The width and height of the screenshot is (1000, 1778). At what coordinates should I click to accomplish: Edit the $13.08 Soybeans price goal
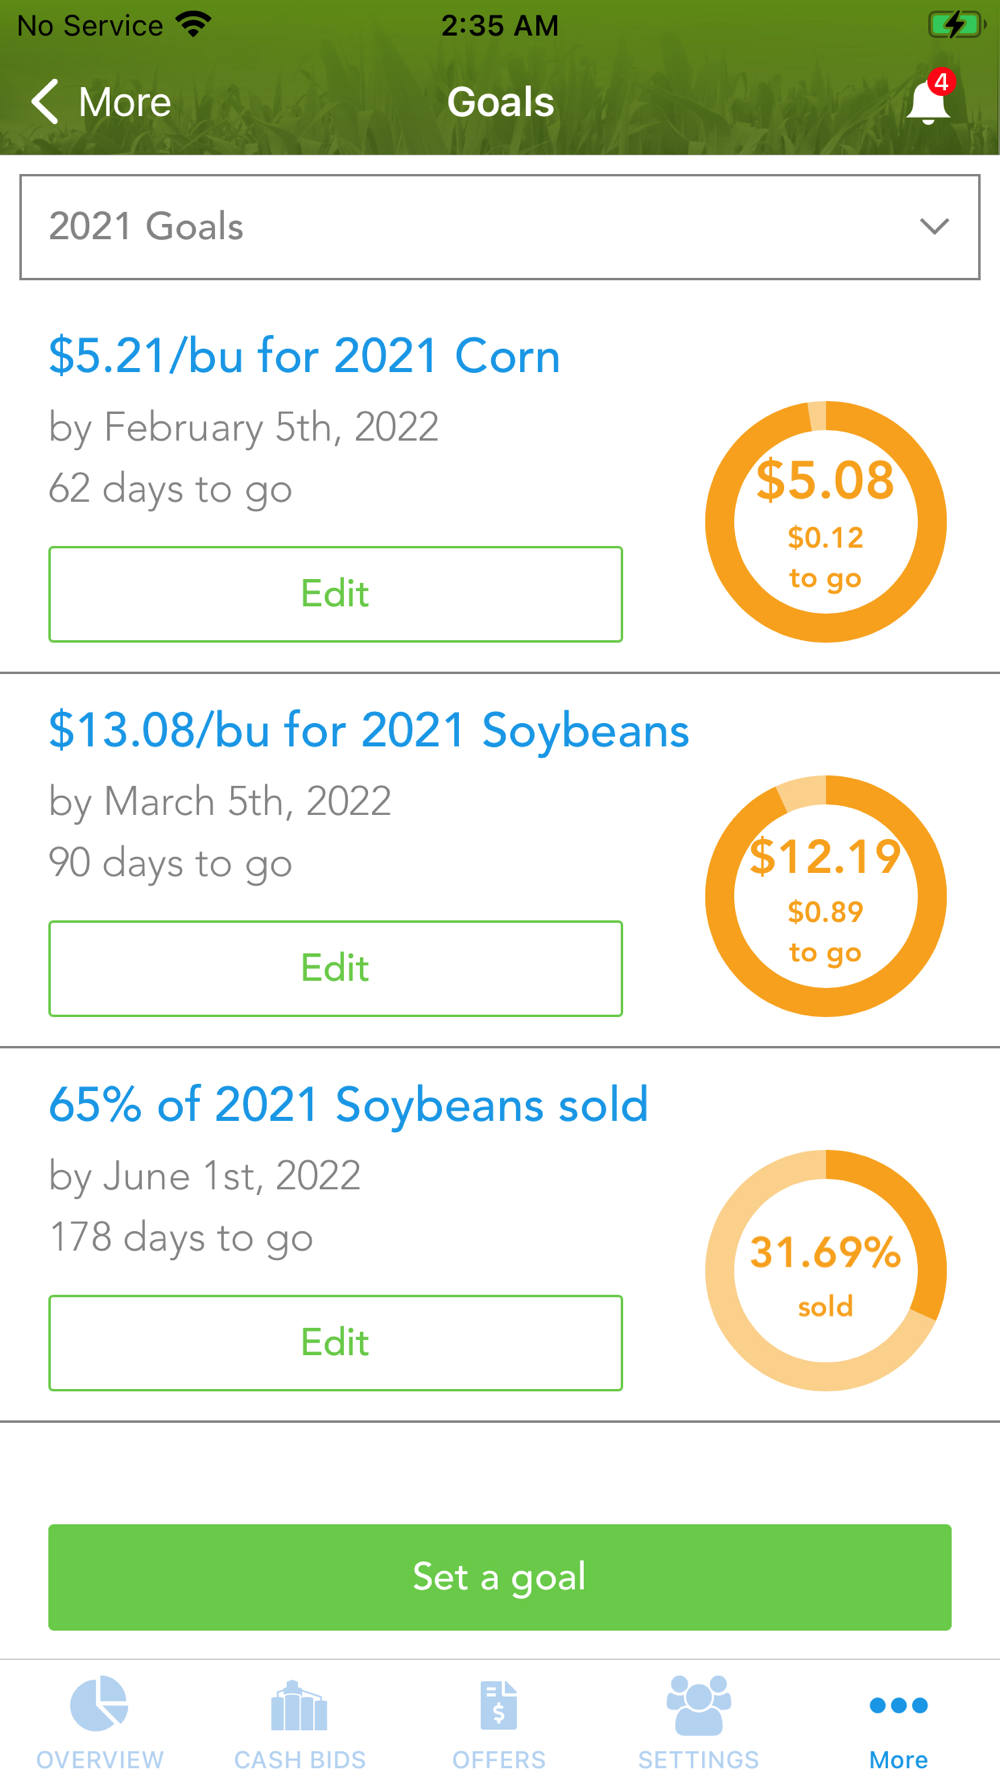click(335, 968)
